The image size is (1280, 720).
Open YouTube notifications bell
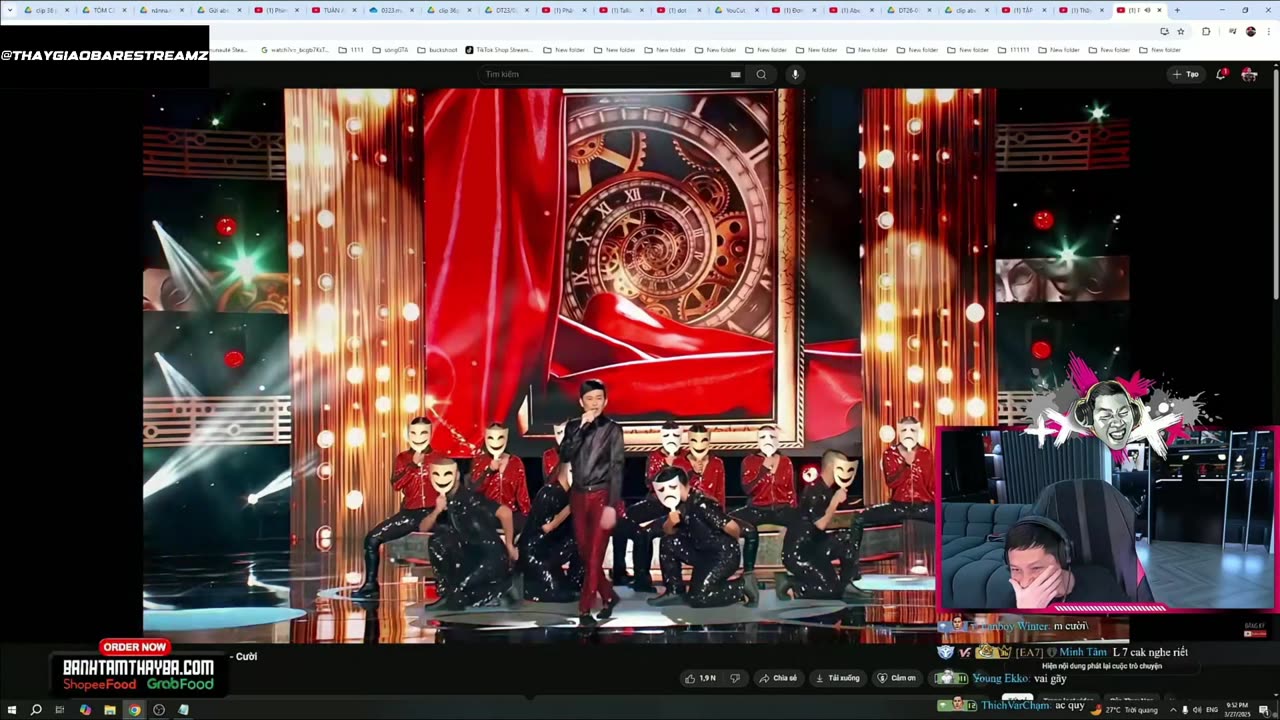click(x=1222, y=74)
